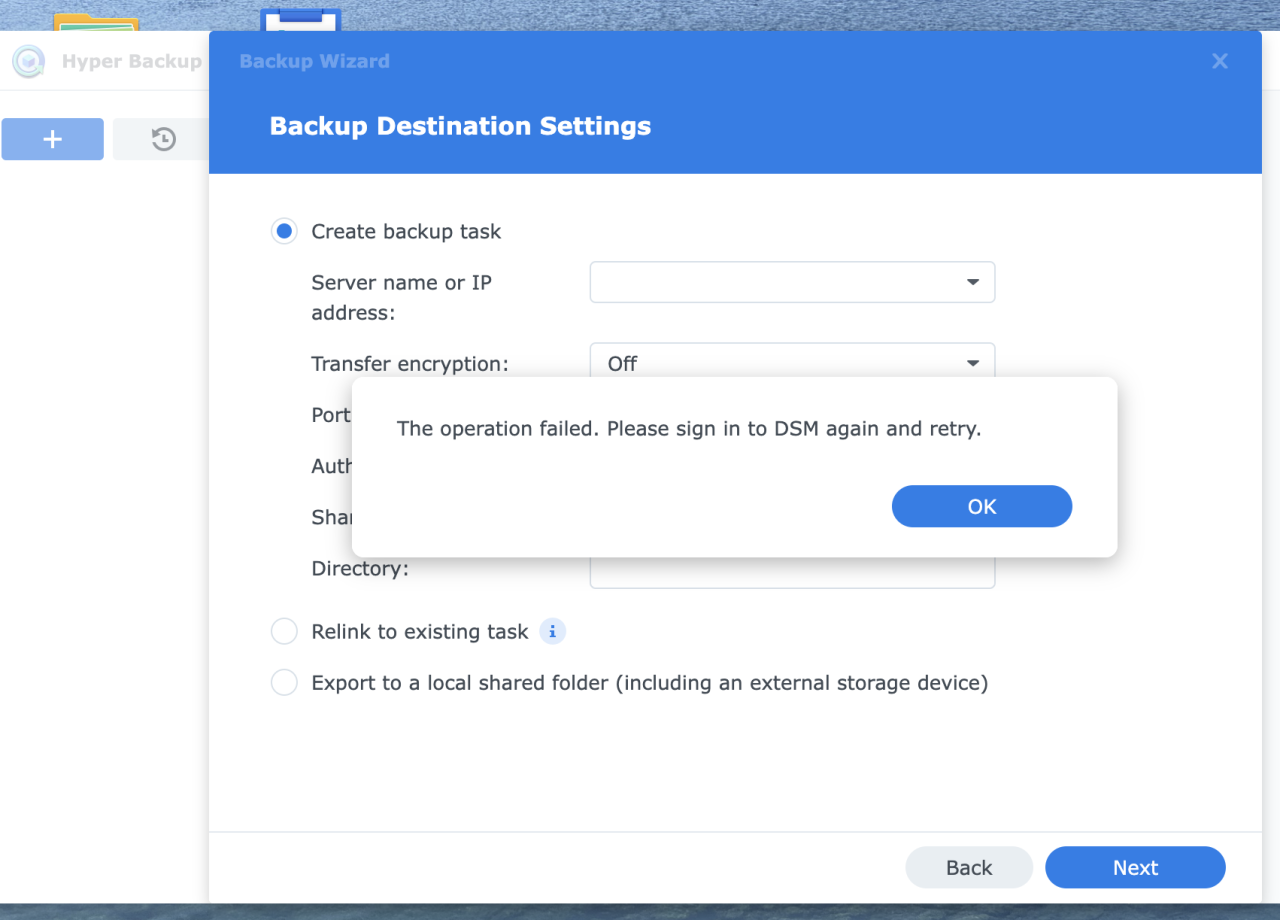Click the info icon beside Relink to existing task
The width and height of the screenshot is (1280, 920).
click(x=551, y=631)
